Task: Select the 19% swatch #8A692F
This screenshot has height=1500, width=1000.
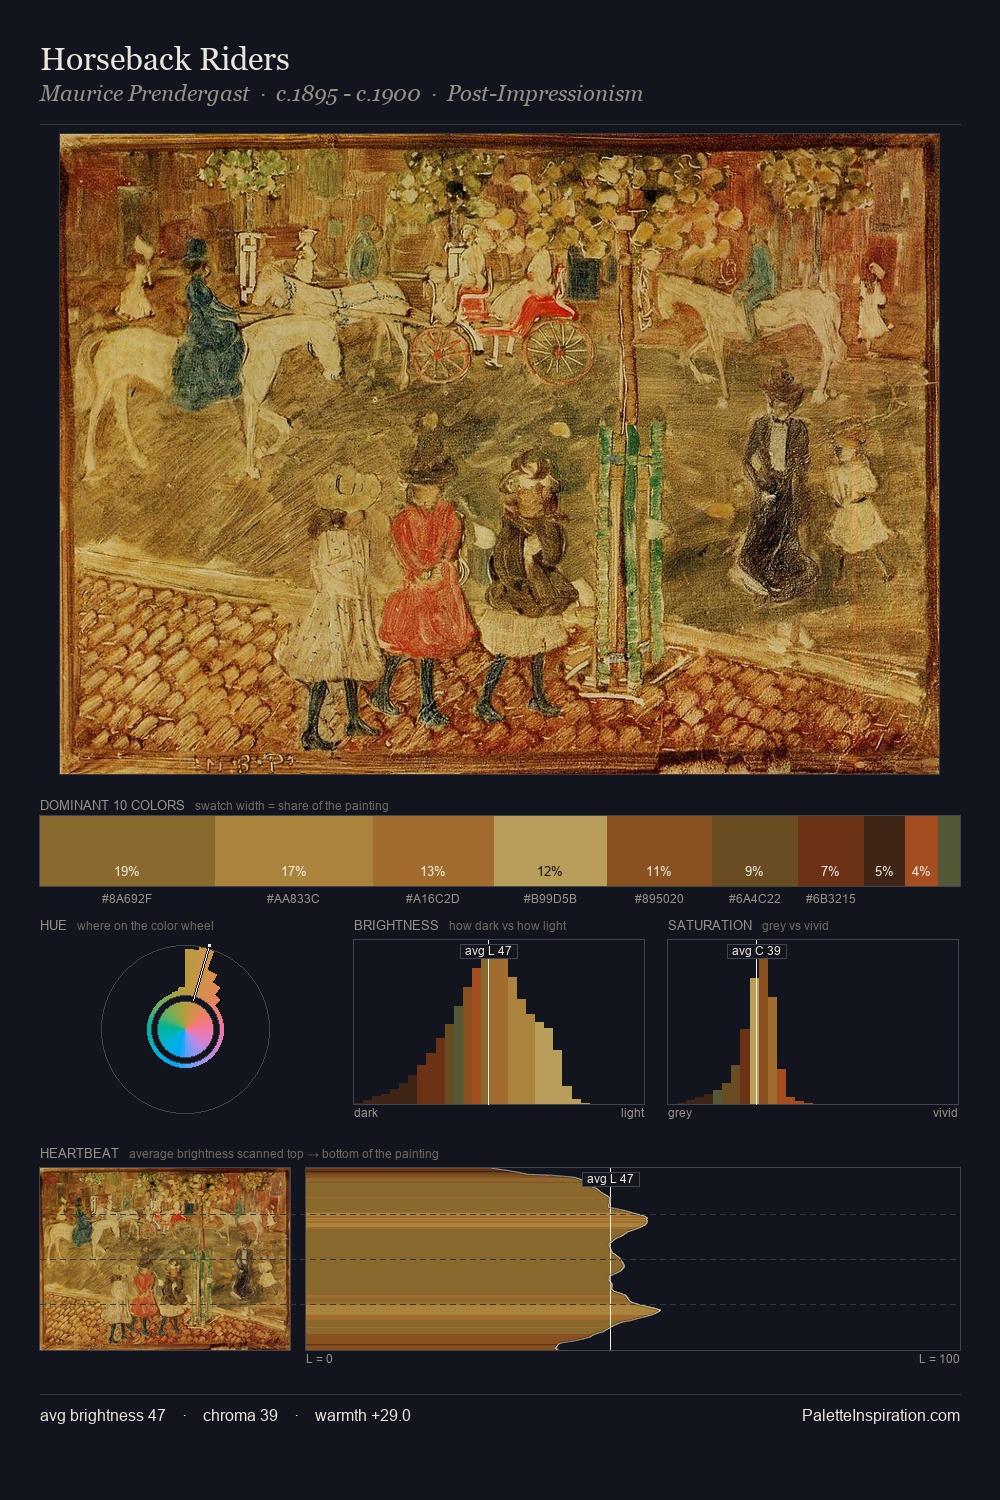Action: click(127, 851)
